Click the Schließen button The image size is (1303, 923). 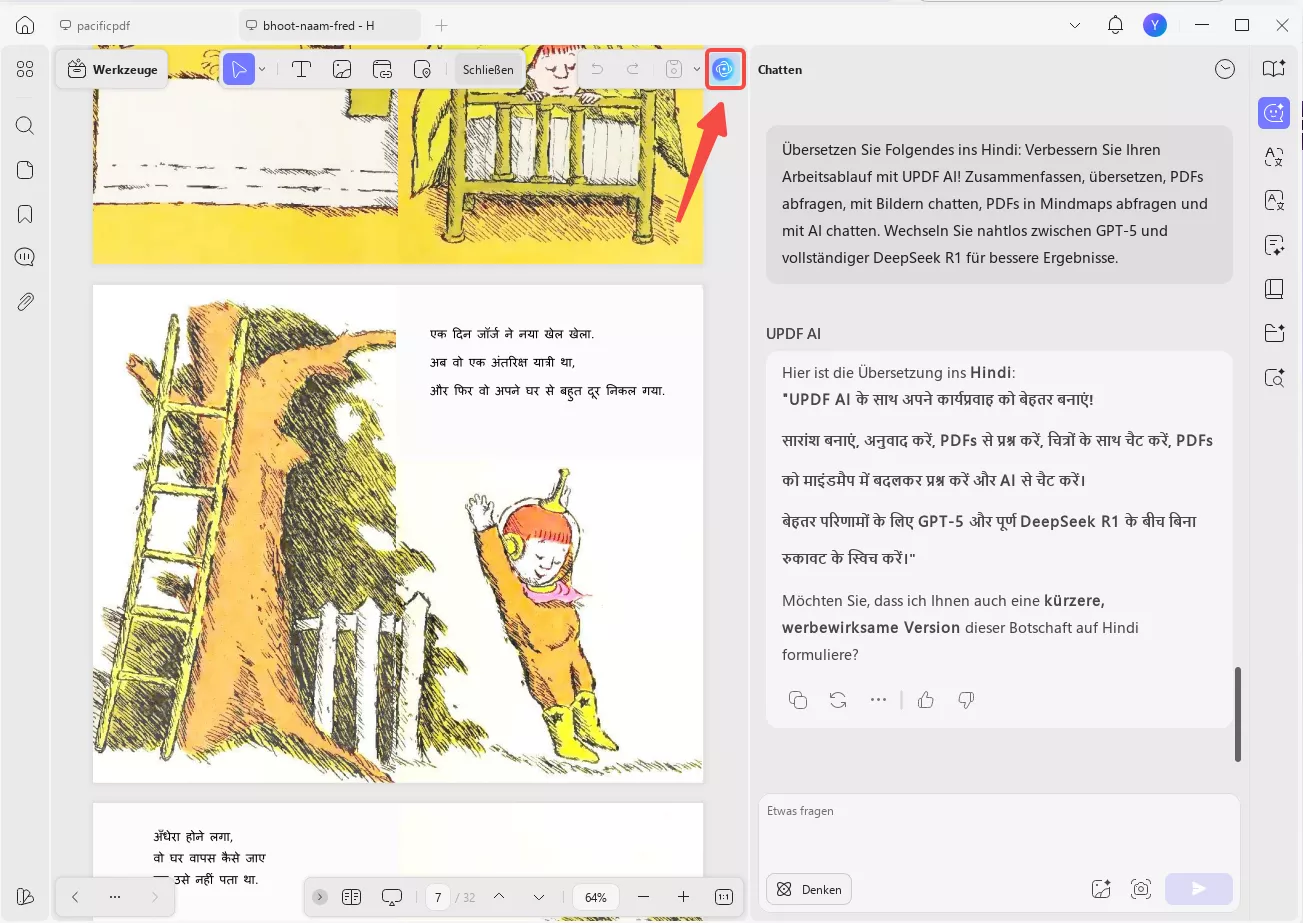click(488, 69)
